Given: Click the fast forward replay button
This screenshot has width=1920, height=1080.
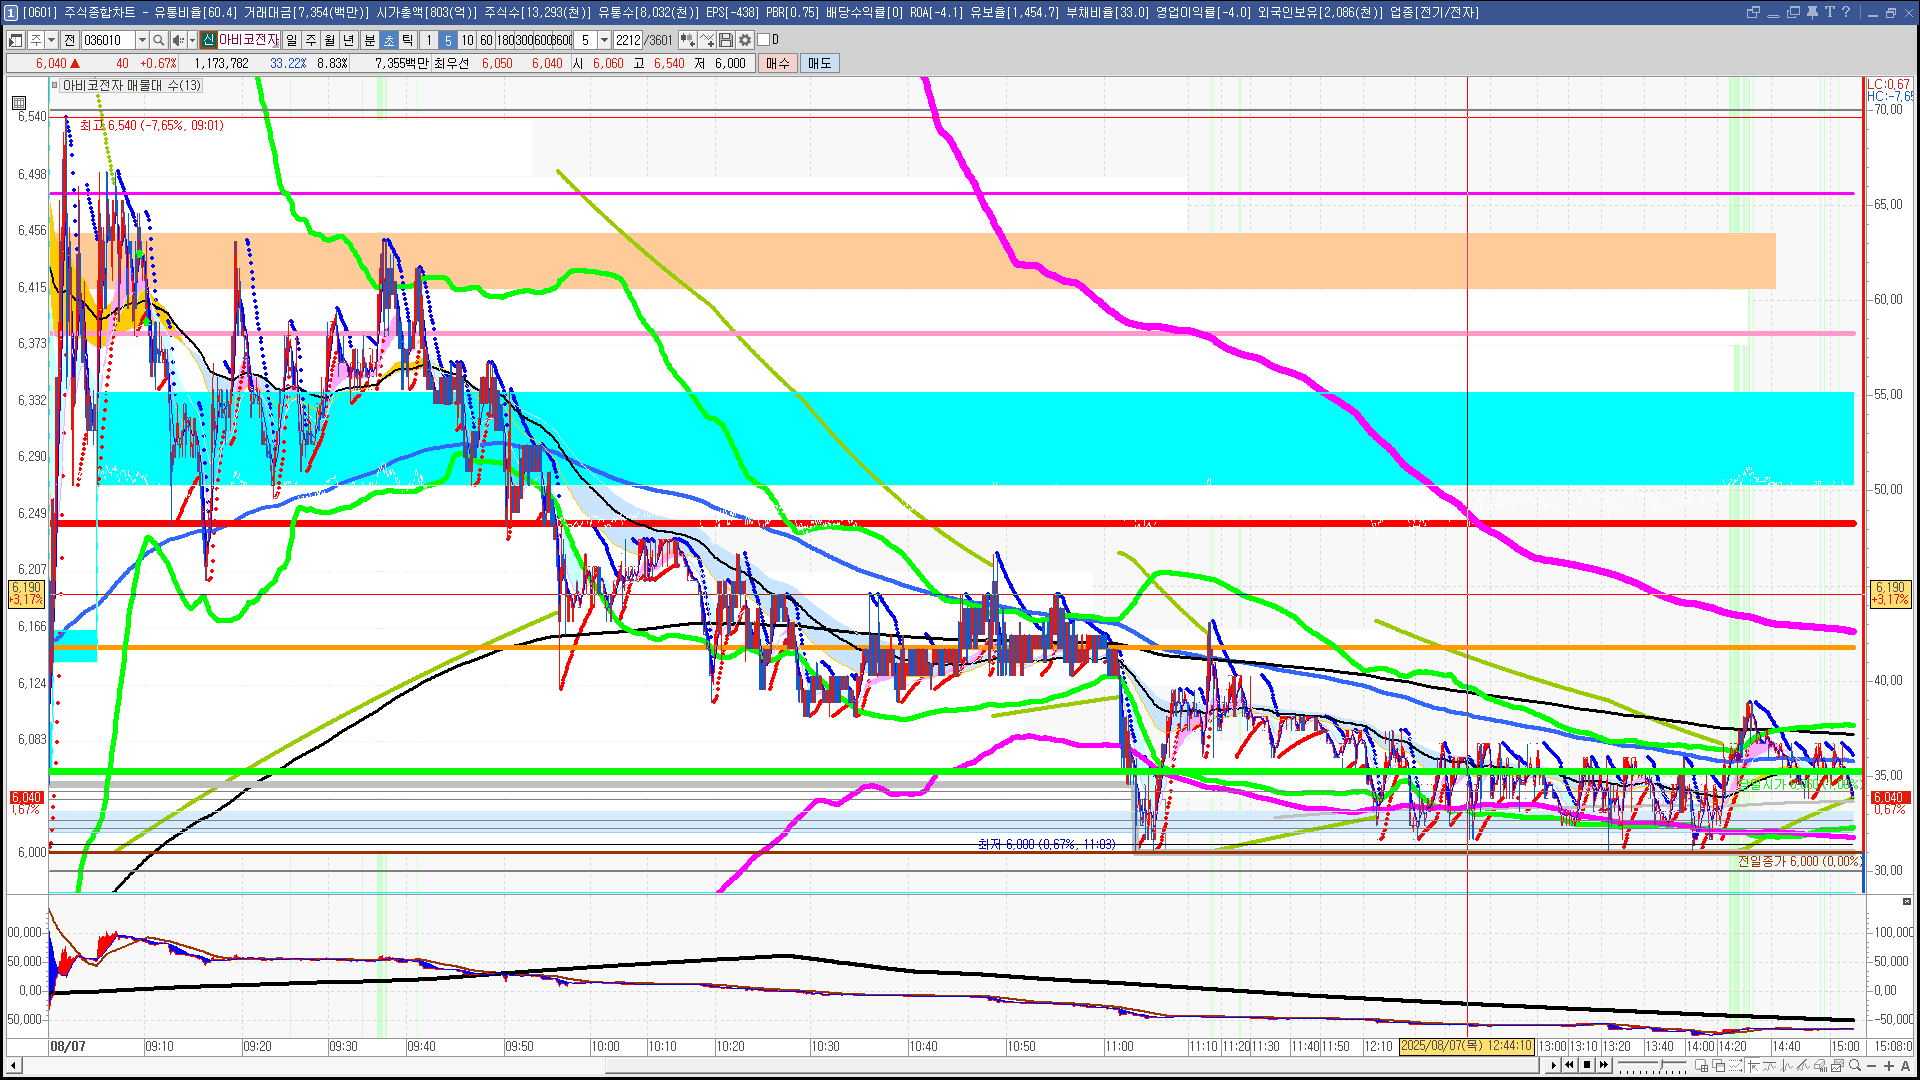Looking at the screenshot, I should coord(1604,1065).
